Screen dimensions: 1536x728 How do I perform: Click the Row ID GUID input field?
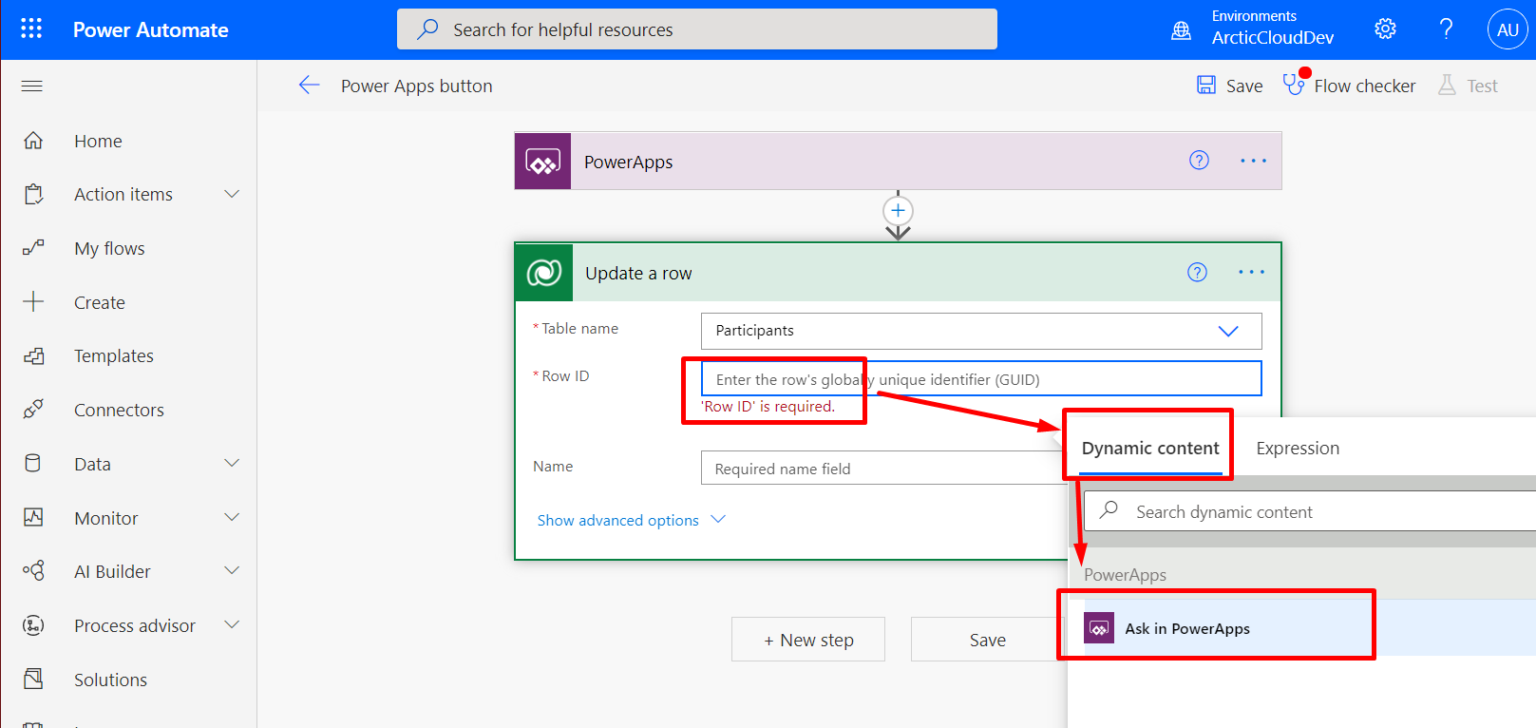coord(981,379)
